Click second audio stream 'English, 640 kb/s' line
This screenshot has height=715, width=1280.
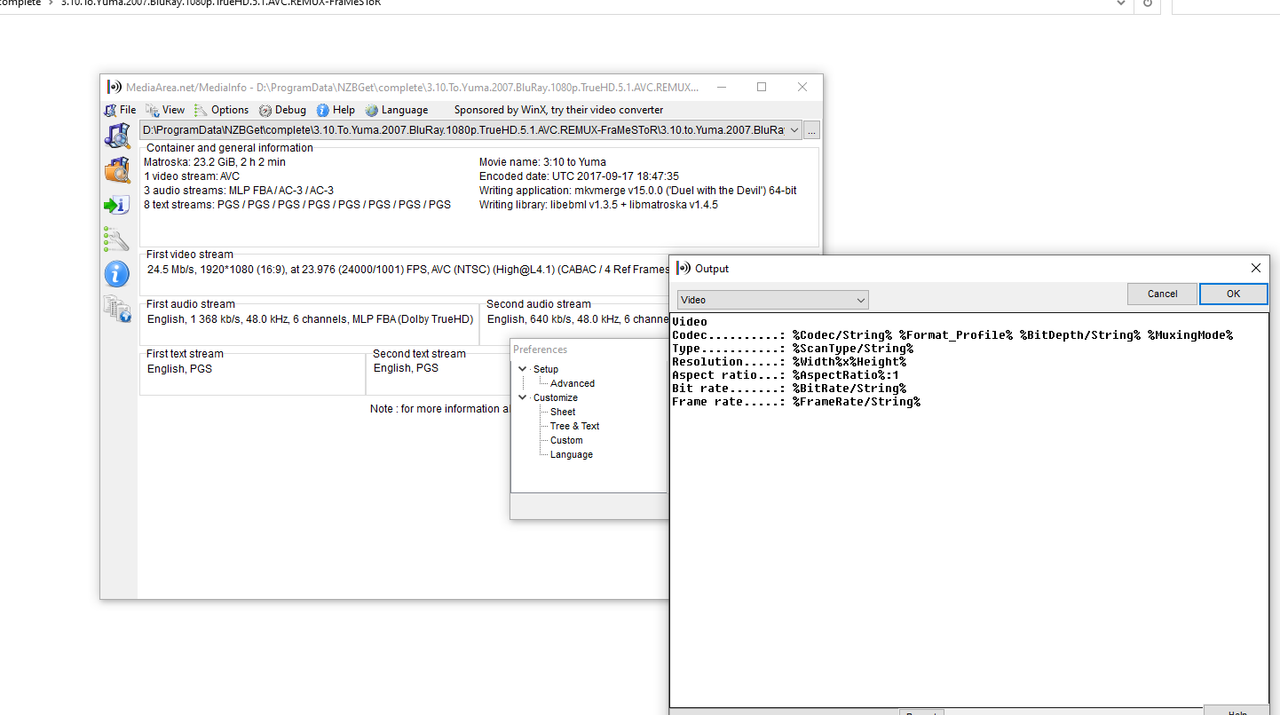(577, 319)
